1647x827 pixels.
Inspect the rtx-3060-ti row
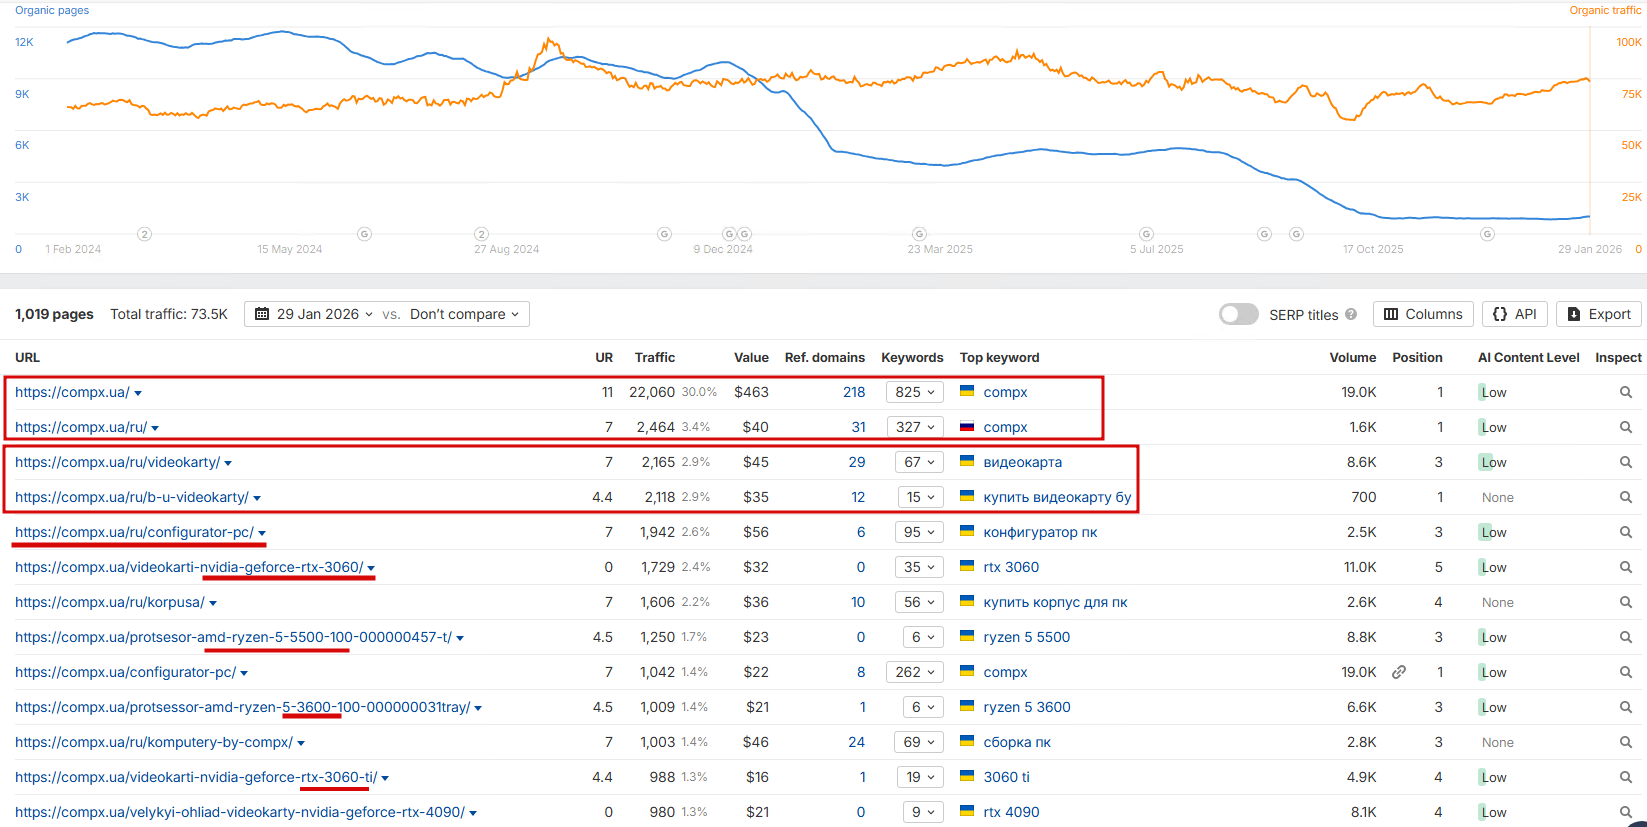click(x=1626, y=777)
